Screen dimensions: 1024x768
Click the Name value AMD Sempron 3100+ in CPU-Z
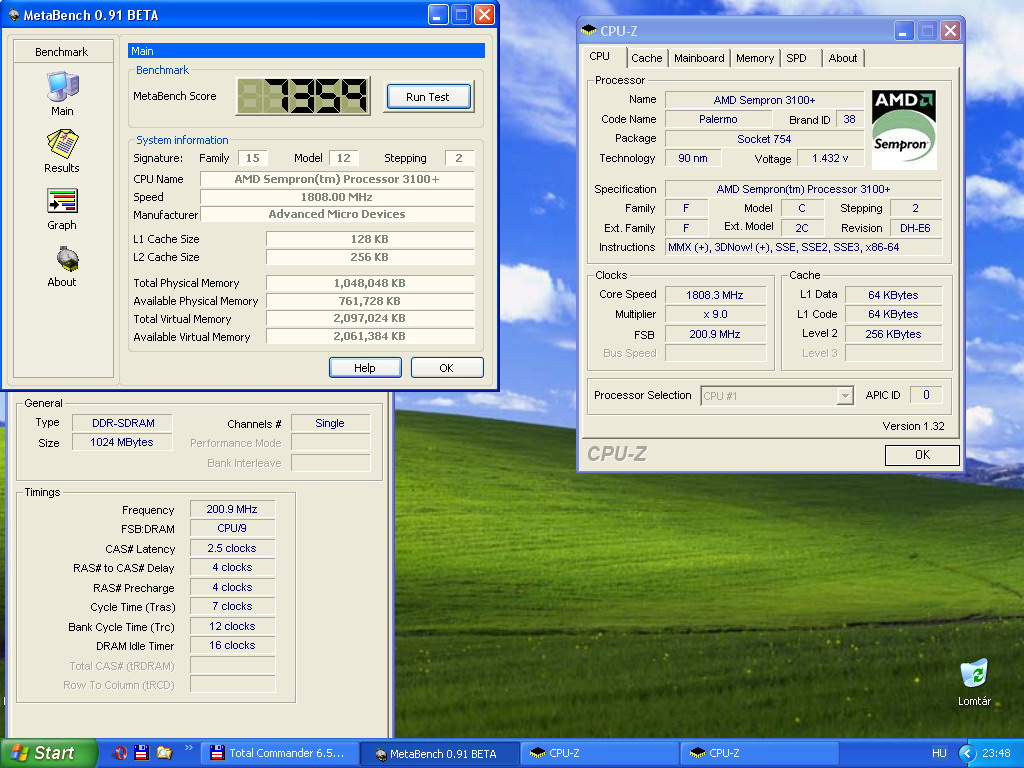coord(764,100)
